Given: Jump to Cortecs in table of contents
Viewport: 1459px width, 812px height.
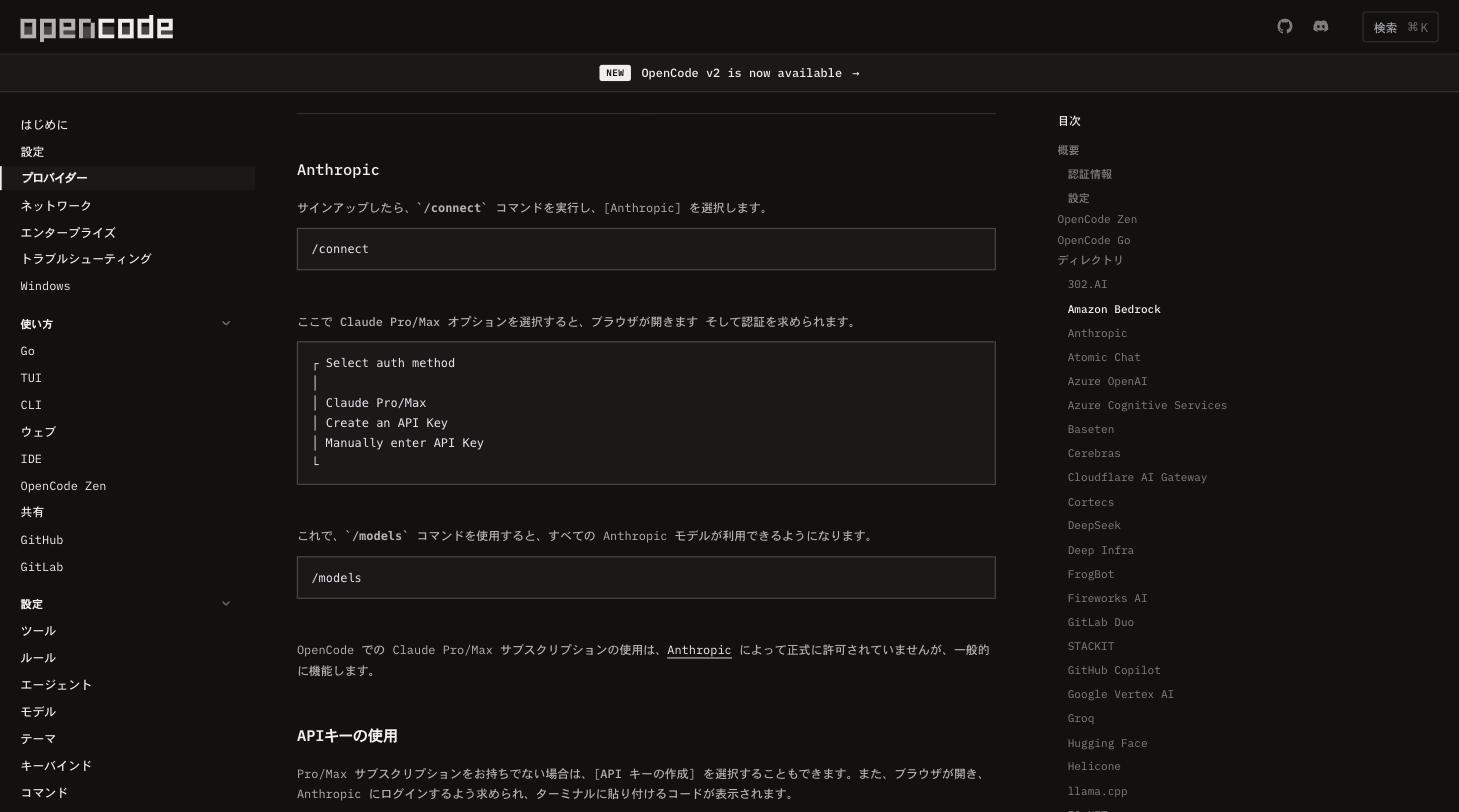Looking at the screenshot, I should 1090,502.
